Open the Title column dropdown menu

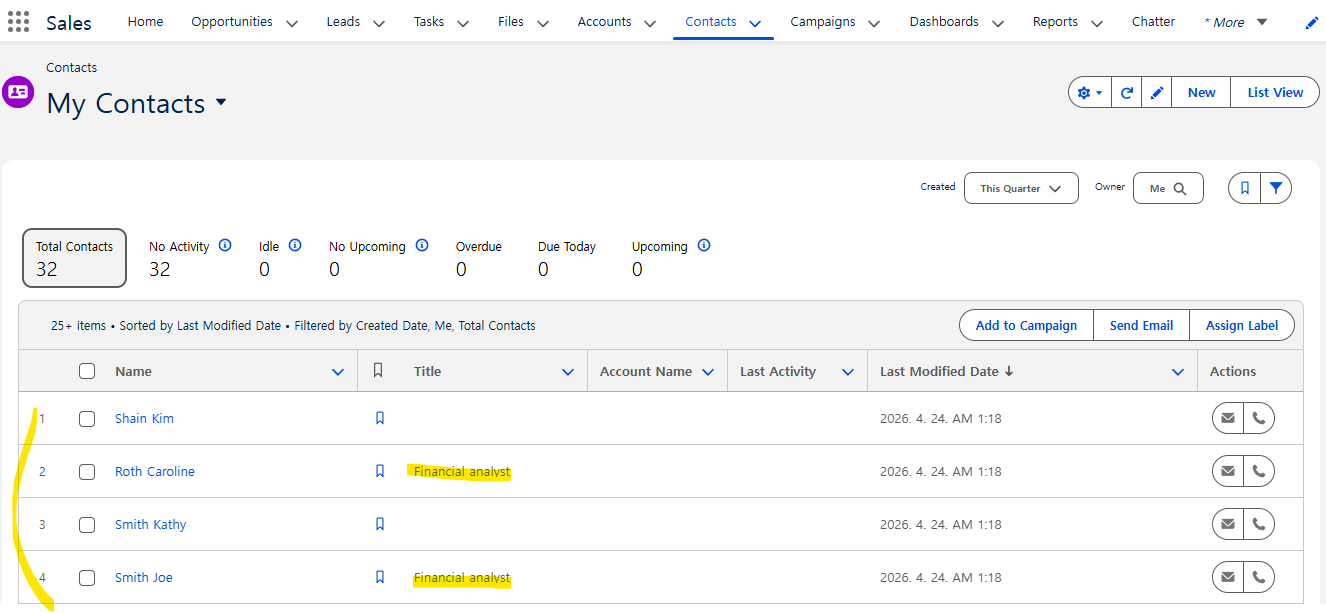tap(568, 372)
